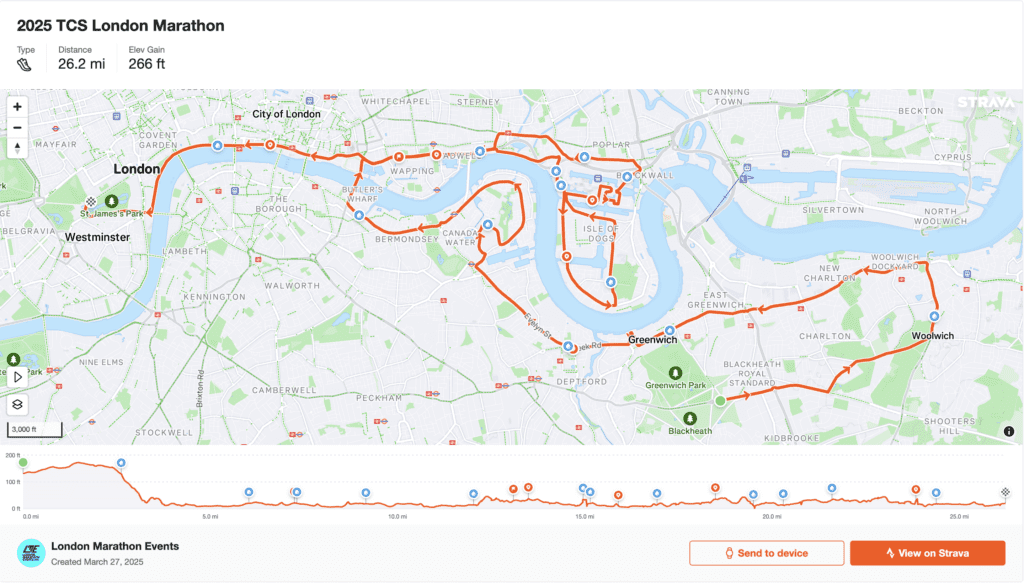Click the London Marathon Events avatar

(31, 553)
